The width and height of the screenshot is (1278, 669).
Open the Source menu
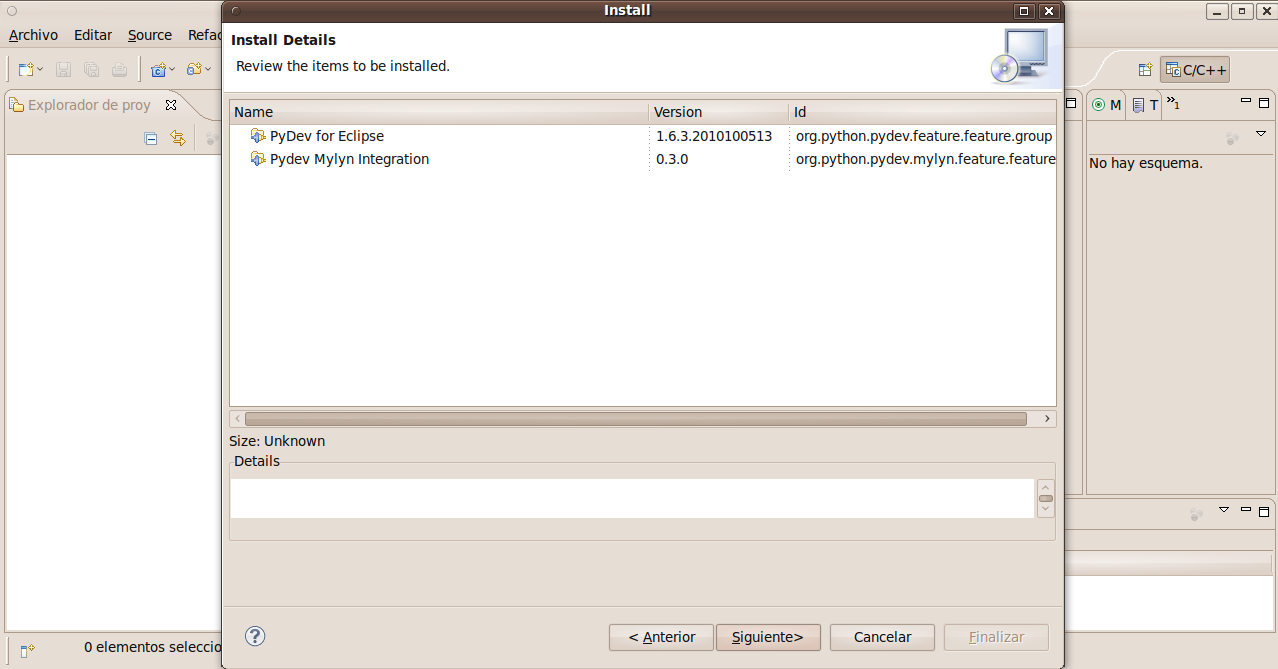pos(150,35)
